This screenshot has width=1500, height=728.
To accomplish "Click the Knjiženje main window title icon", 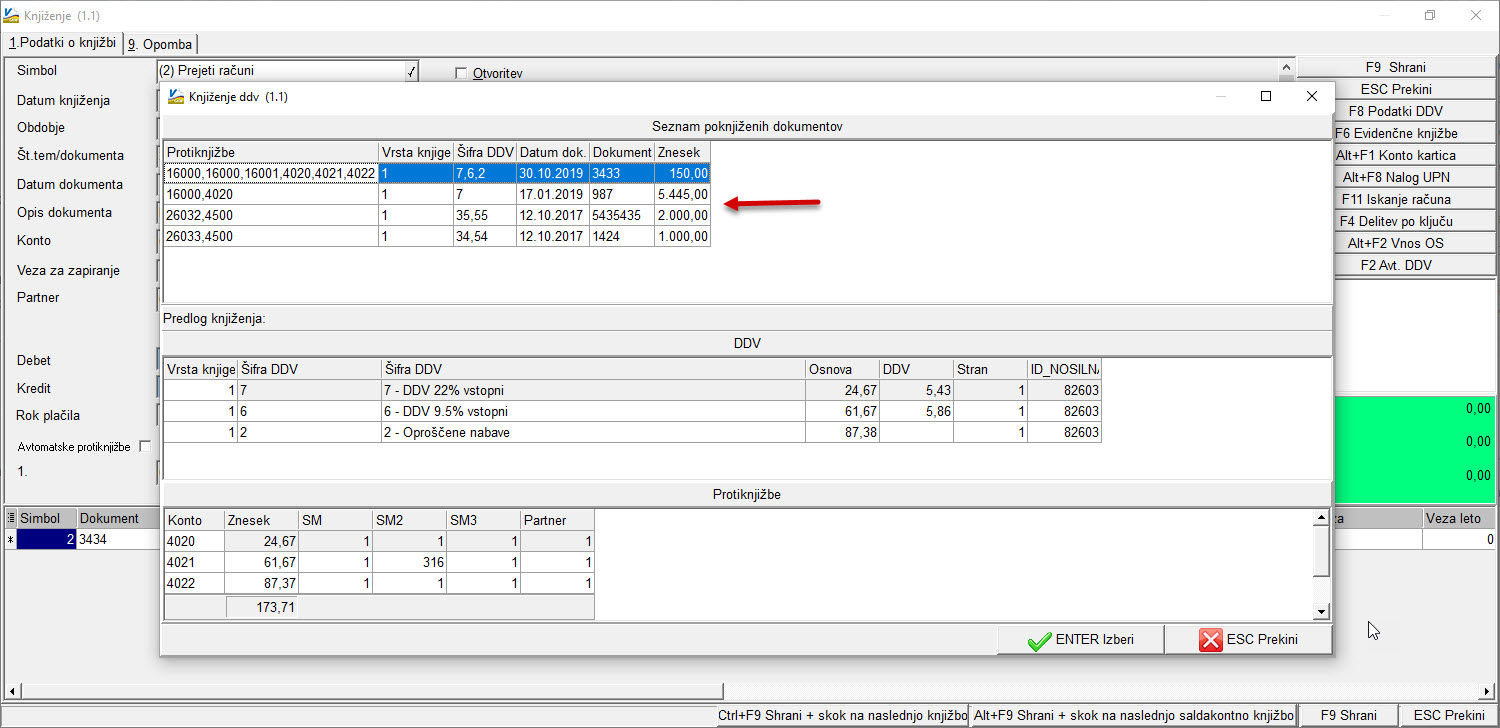I will (11, 16).
